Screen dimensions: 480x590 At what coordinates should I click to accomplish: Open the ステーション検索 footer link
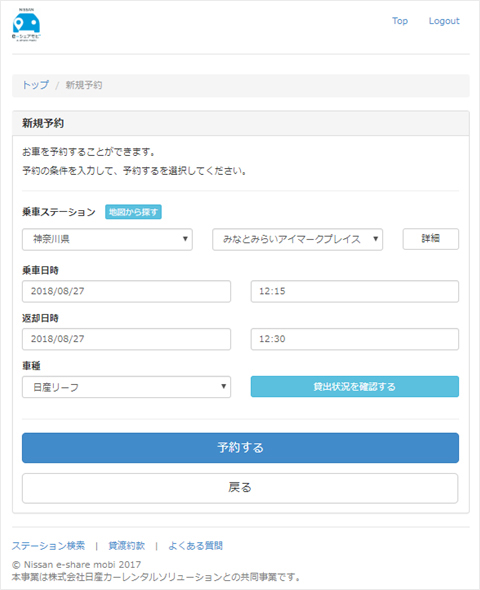pos(49,546)
